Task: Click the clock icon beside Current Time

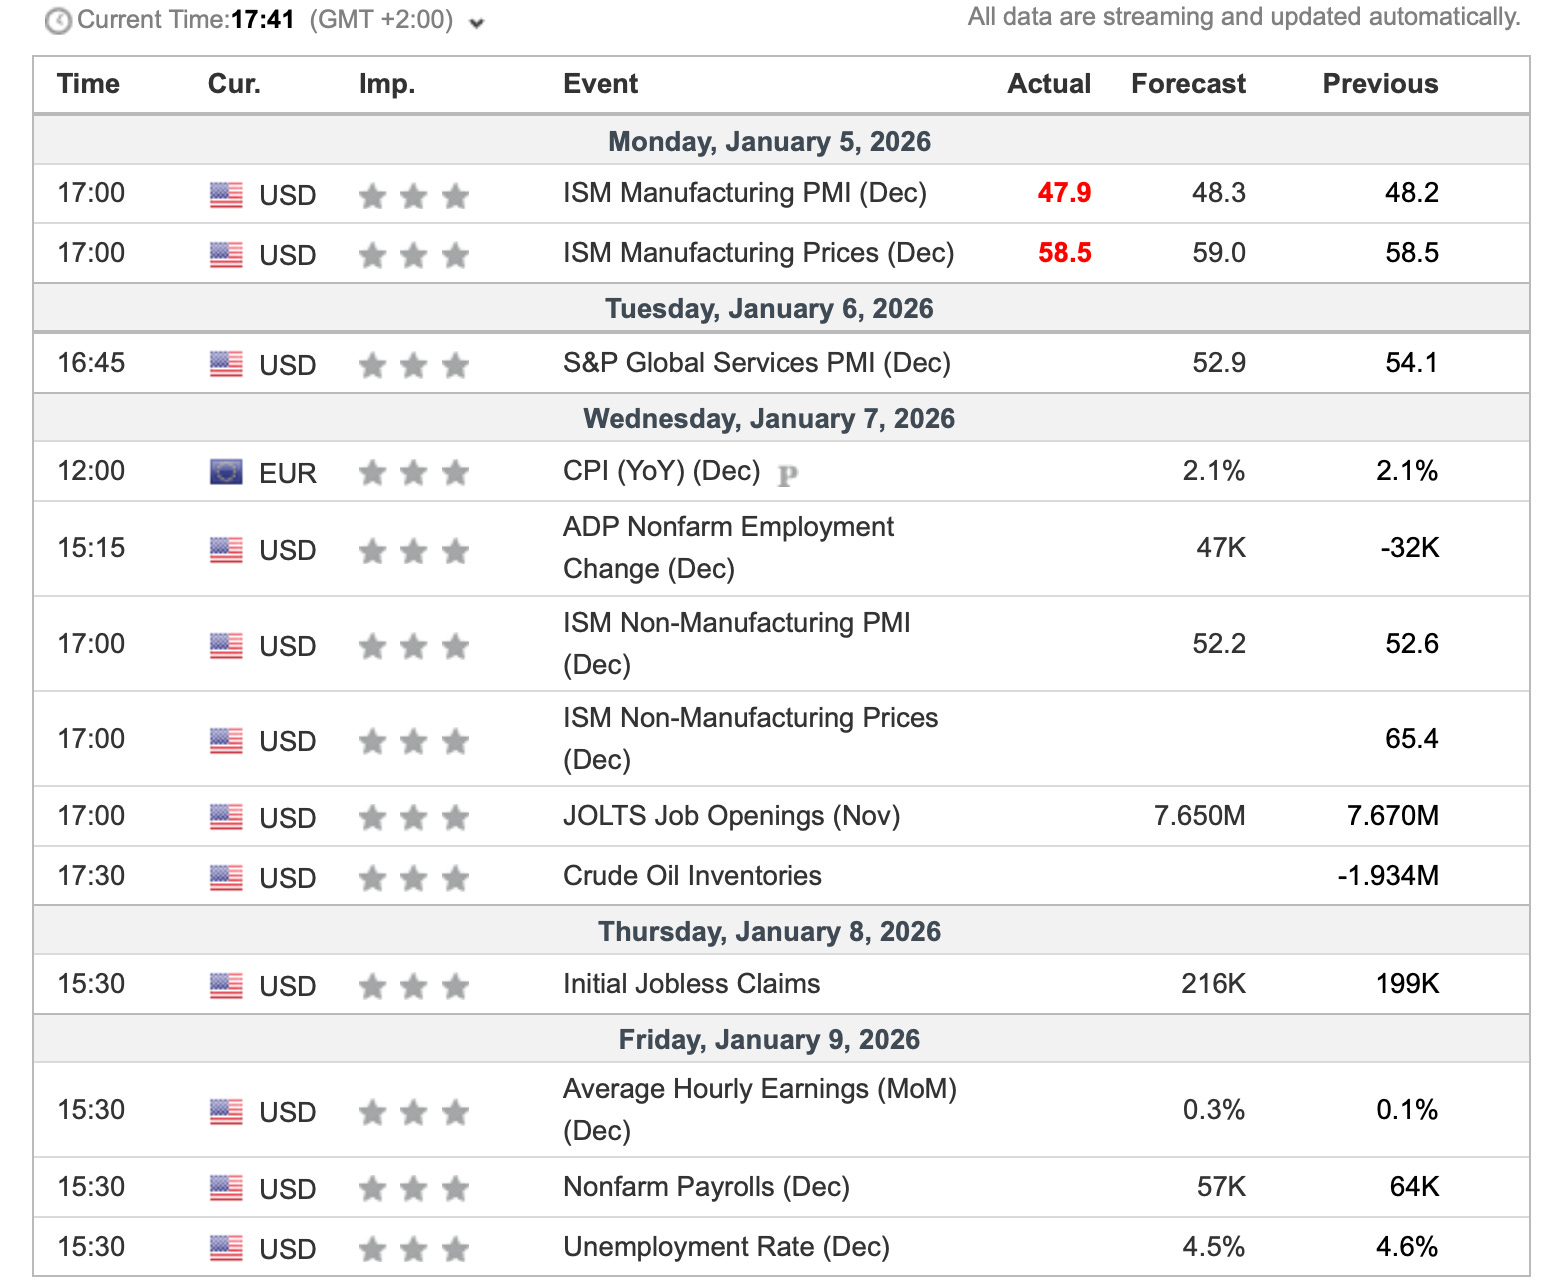Action: [x=59, y=21]
